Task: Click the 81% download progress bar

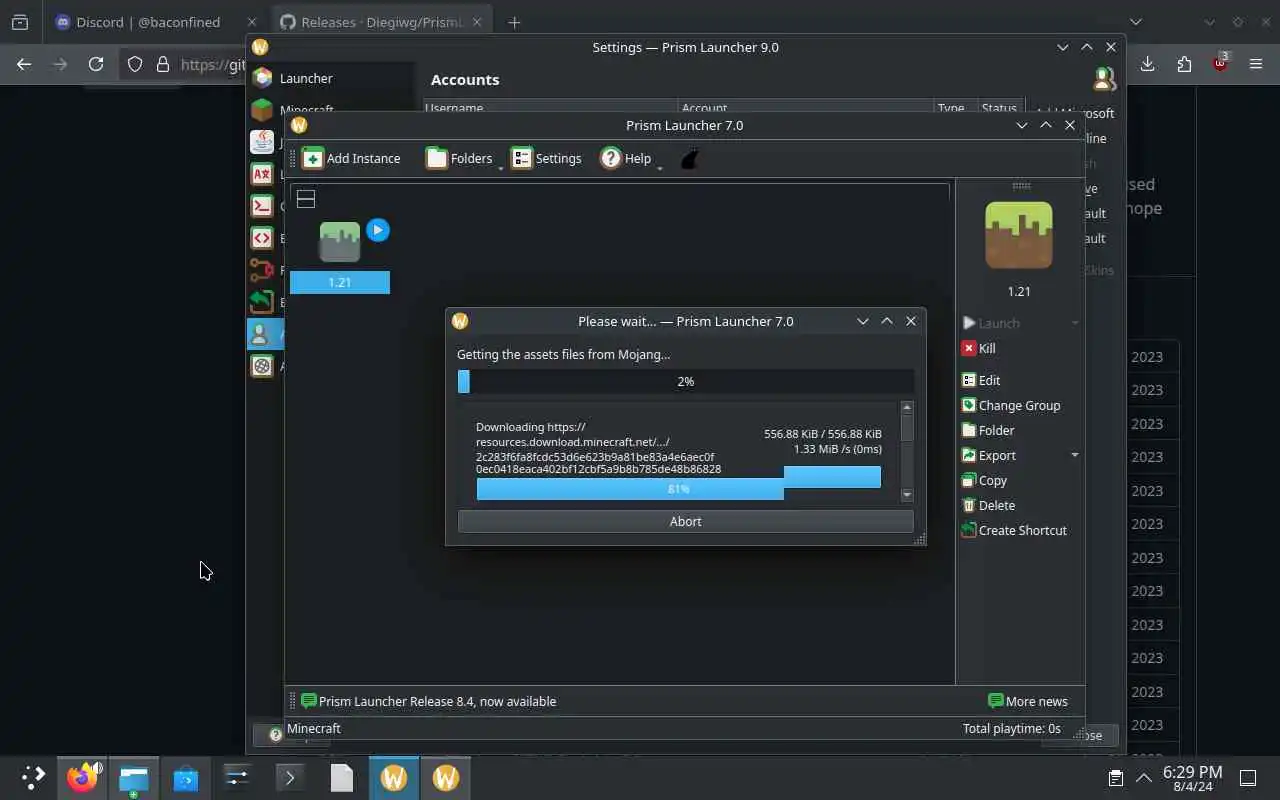Action: pos(679,489)
